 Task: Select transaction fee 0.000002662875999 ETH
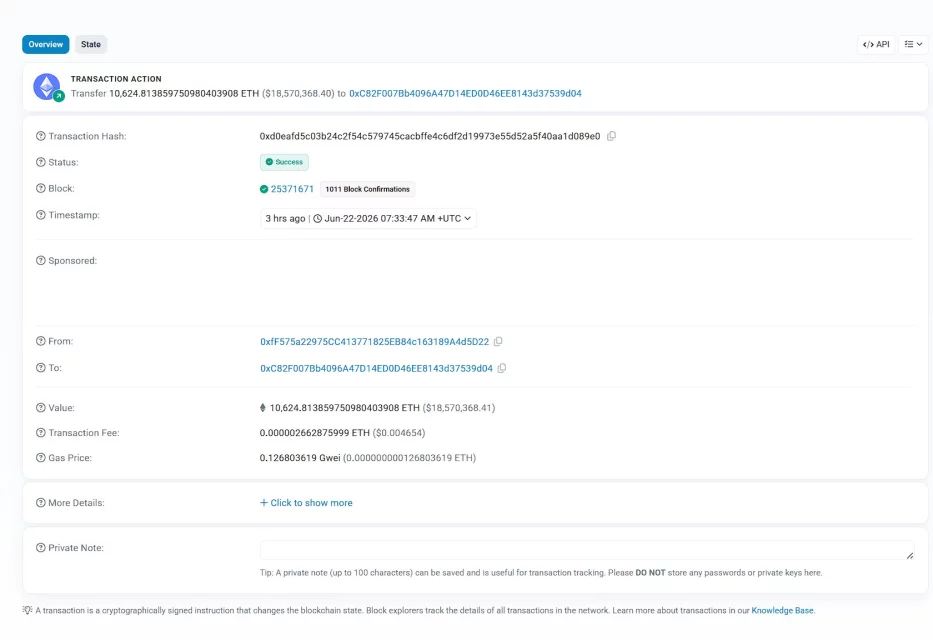(x=314, y=433)
